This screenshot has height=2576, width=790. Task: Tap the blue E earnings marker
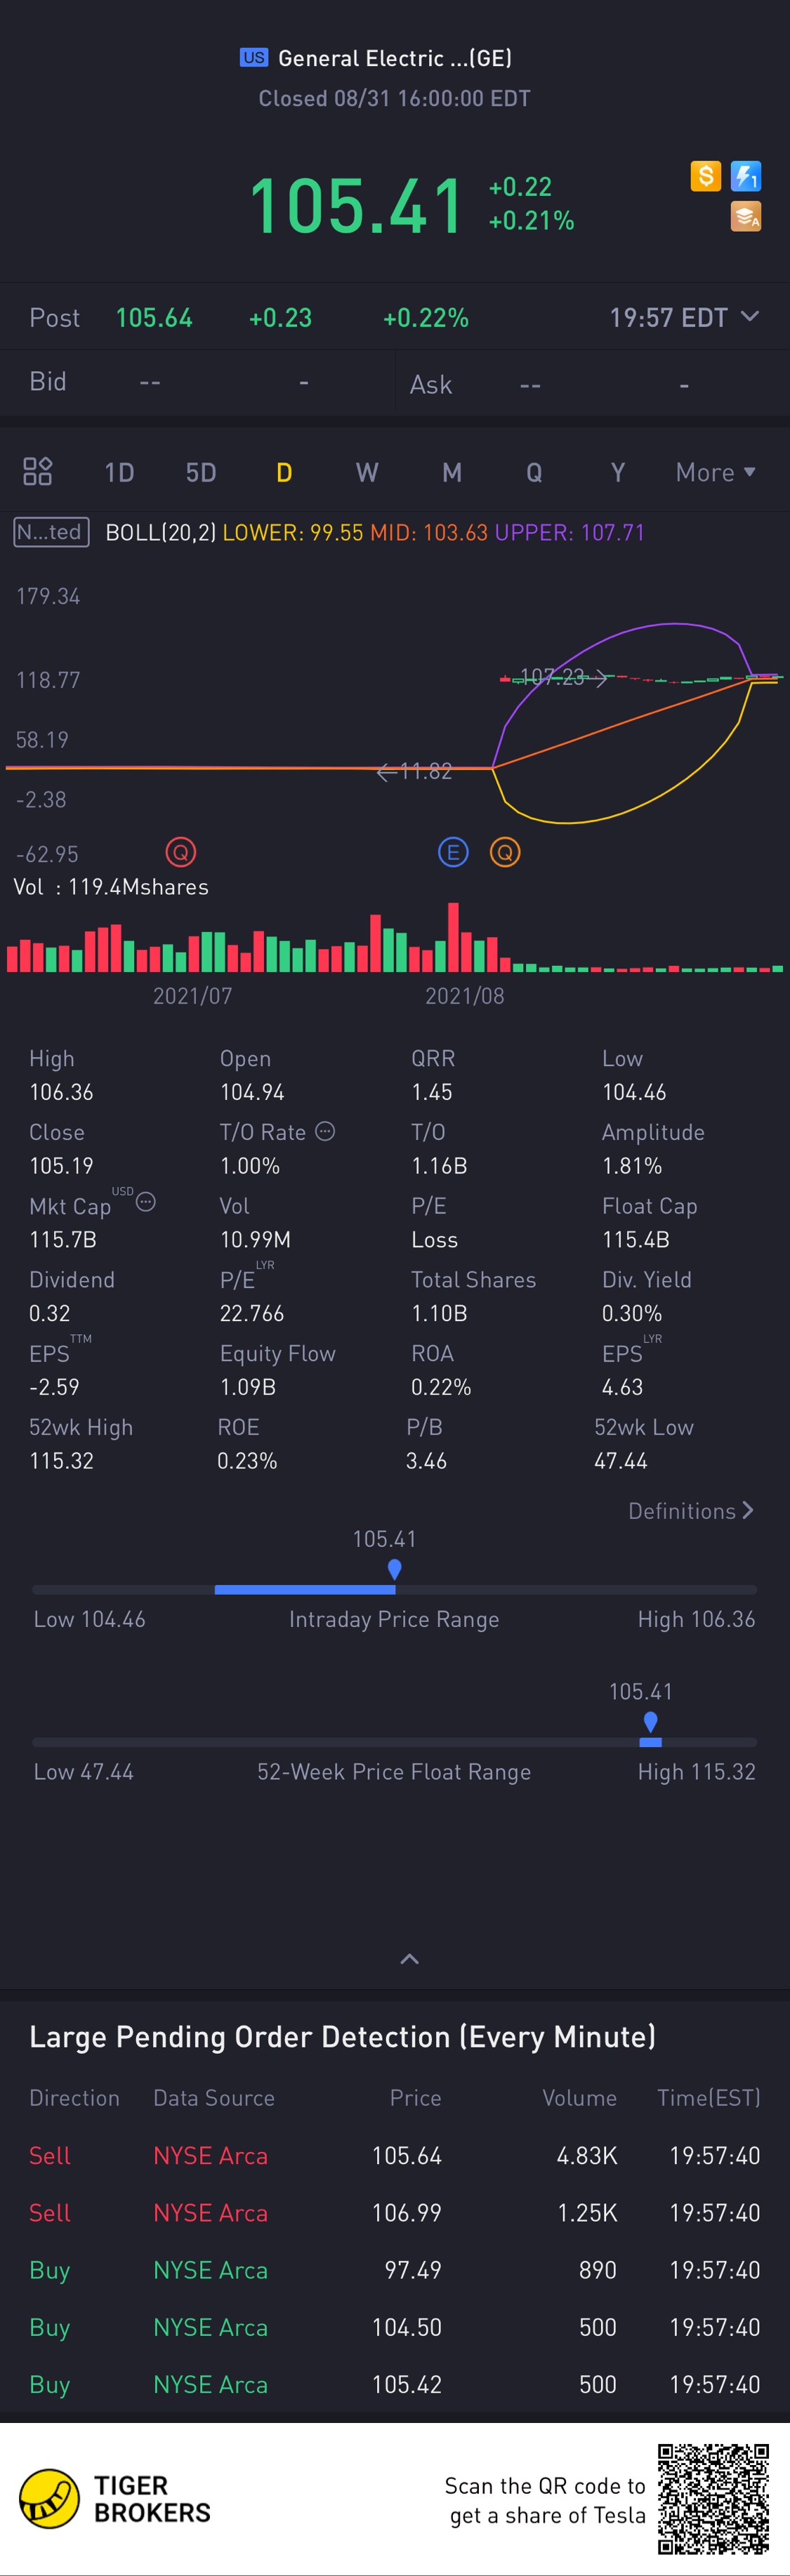(x=453, y=852)
